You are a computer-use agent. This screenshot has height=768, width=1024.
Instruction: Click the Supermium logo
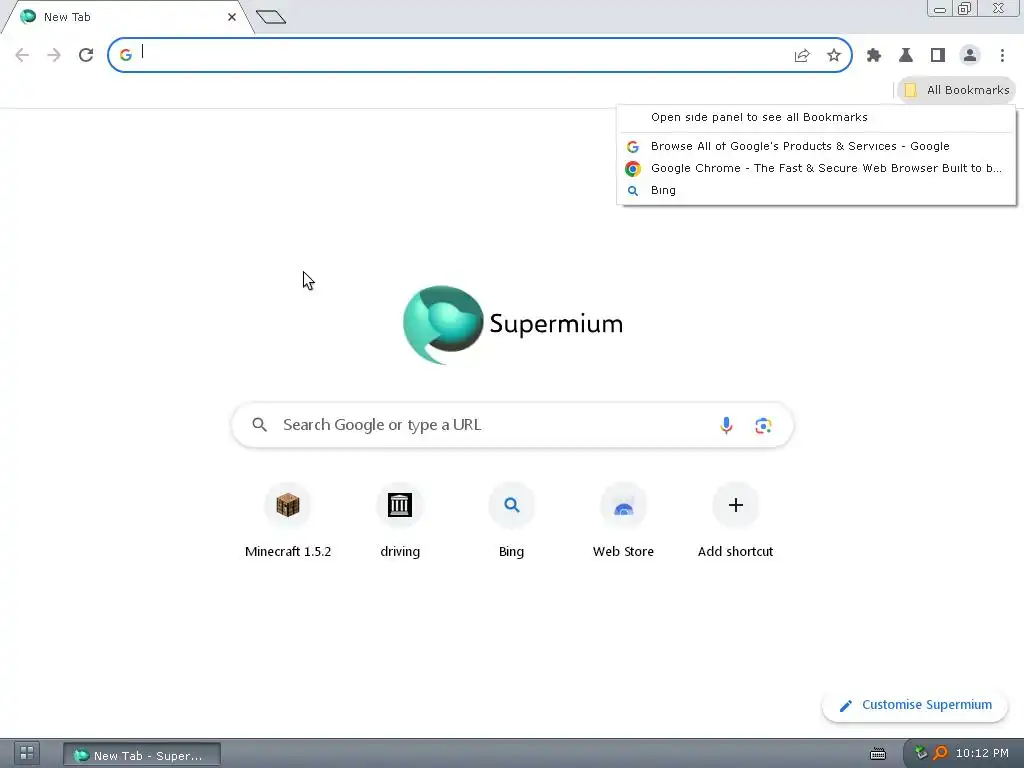coord(513,325)
